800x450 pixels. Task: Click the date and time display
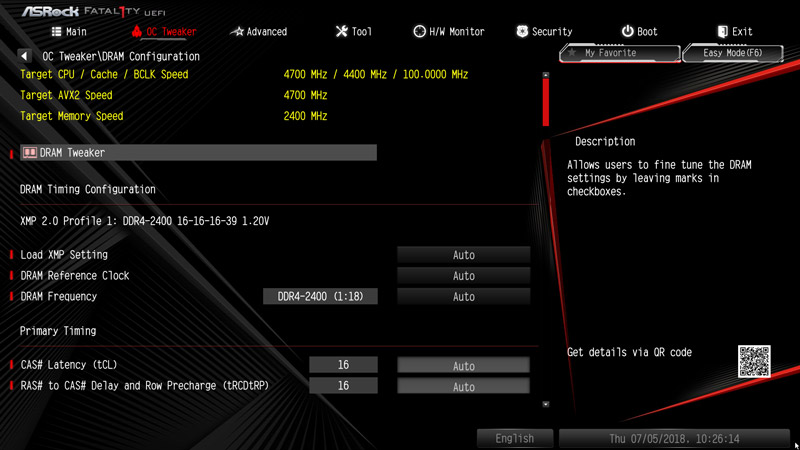coord(674,438)
